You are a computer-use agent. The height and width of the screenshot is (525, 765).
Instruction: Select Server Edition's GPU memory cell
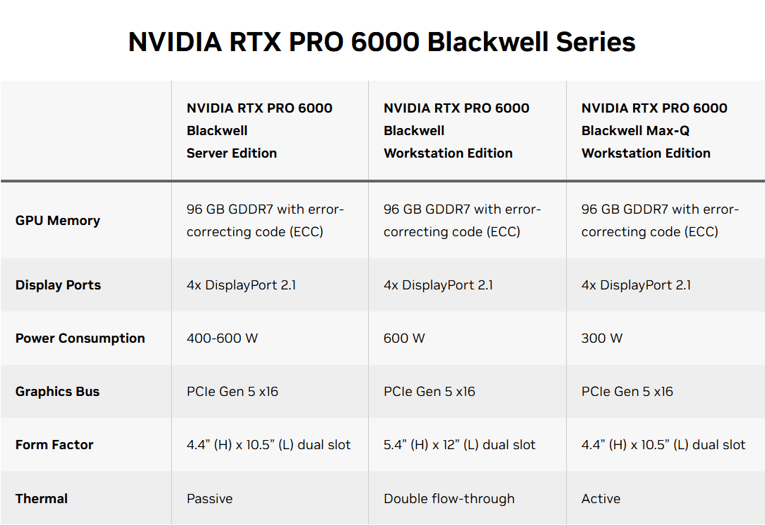coord(265,220)
